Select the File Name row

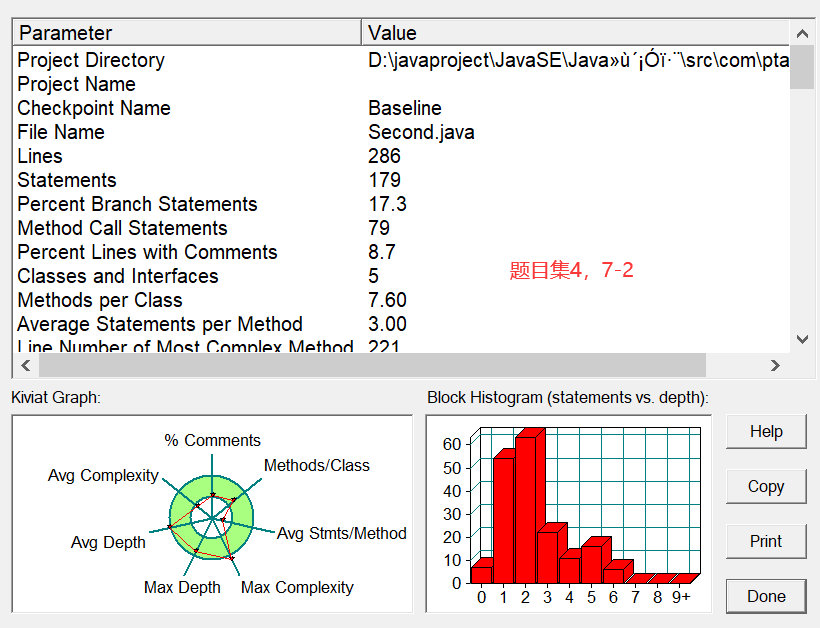point(401,132)
